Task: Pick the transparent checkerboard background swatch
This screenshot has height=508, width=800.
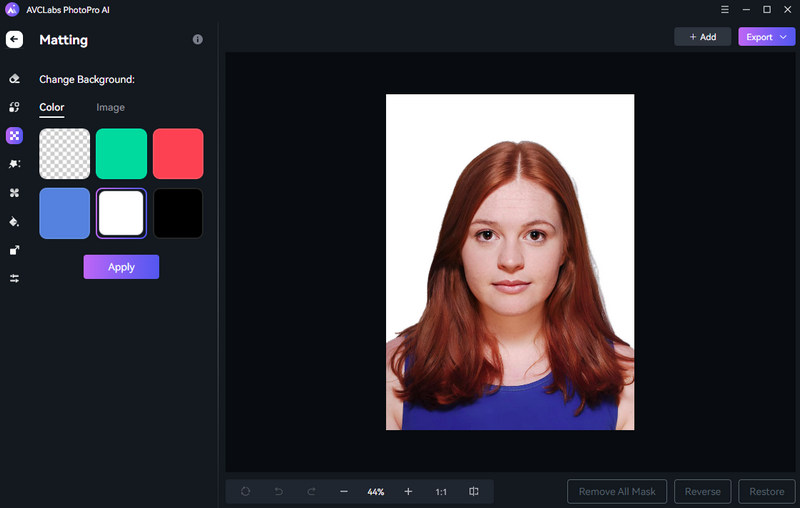Action: 64,154
